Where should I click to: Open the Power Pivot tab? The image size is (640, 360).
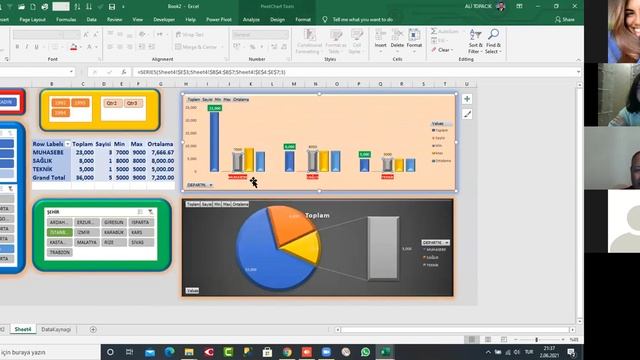[x=219, y=20]
